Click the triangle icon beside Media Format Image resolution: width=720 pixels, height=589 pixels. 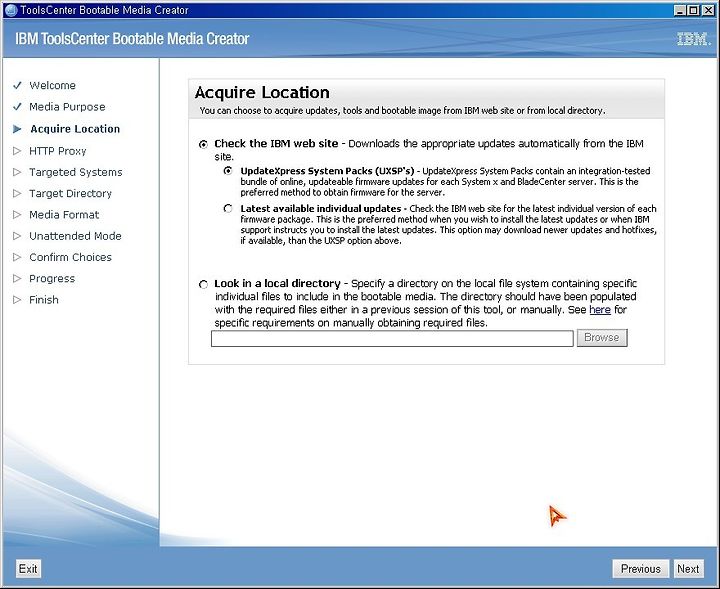(x=17, y=214)
